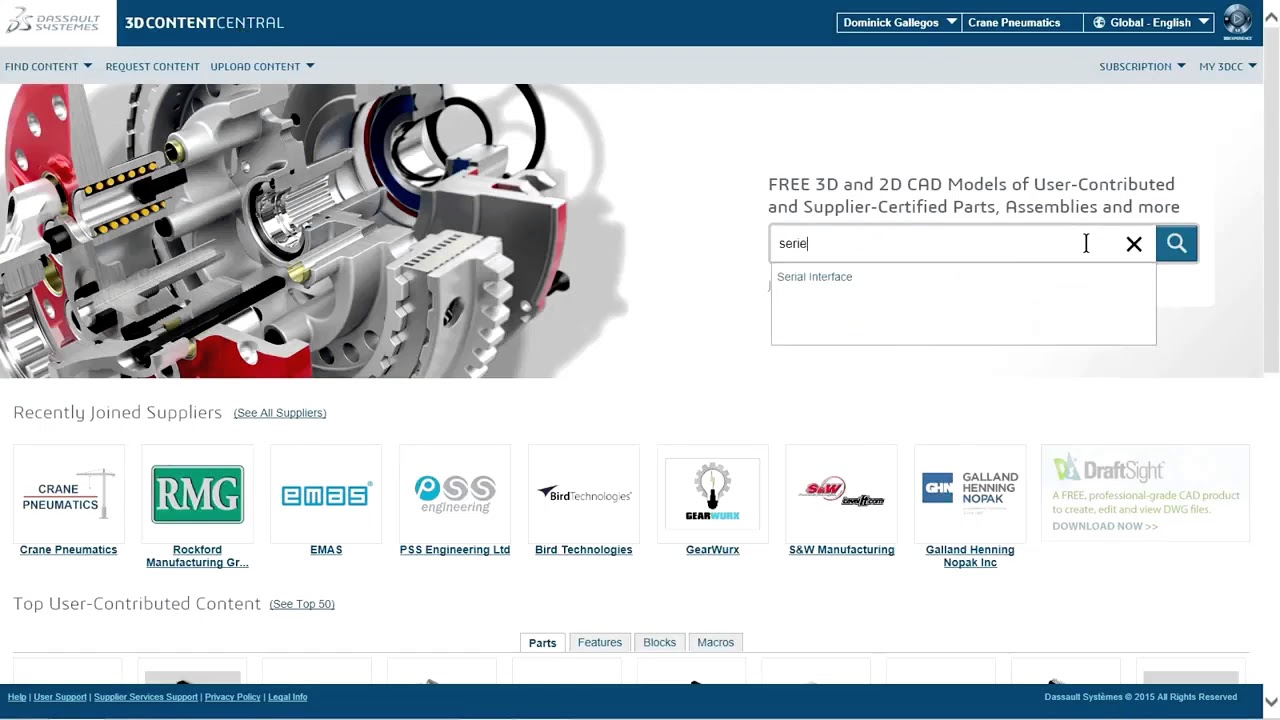Viewport: 1280px width, 720px height.
Task: Expand the Subscription menu
Action: (x=1142, y=66)
